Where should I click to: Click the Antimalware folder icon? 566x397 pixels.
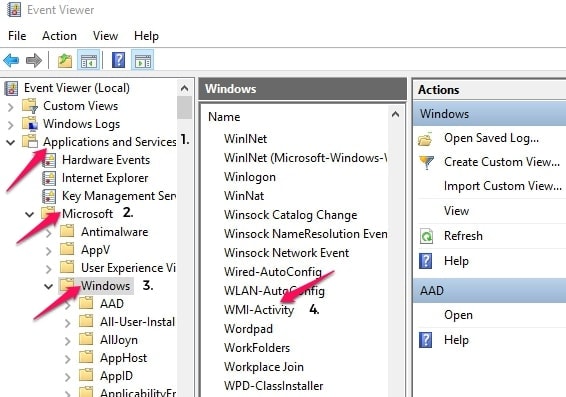pos(67,231)
